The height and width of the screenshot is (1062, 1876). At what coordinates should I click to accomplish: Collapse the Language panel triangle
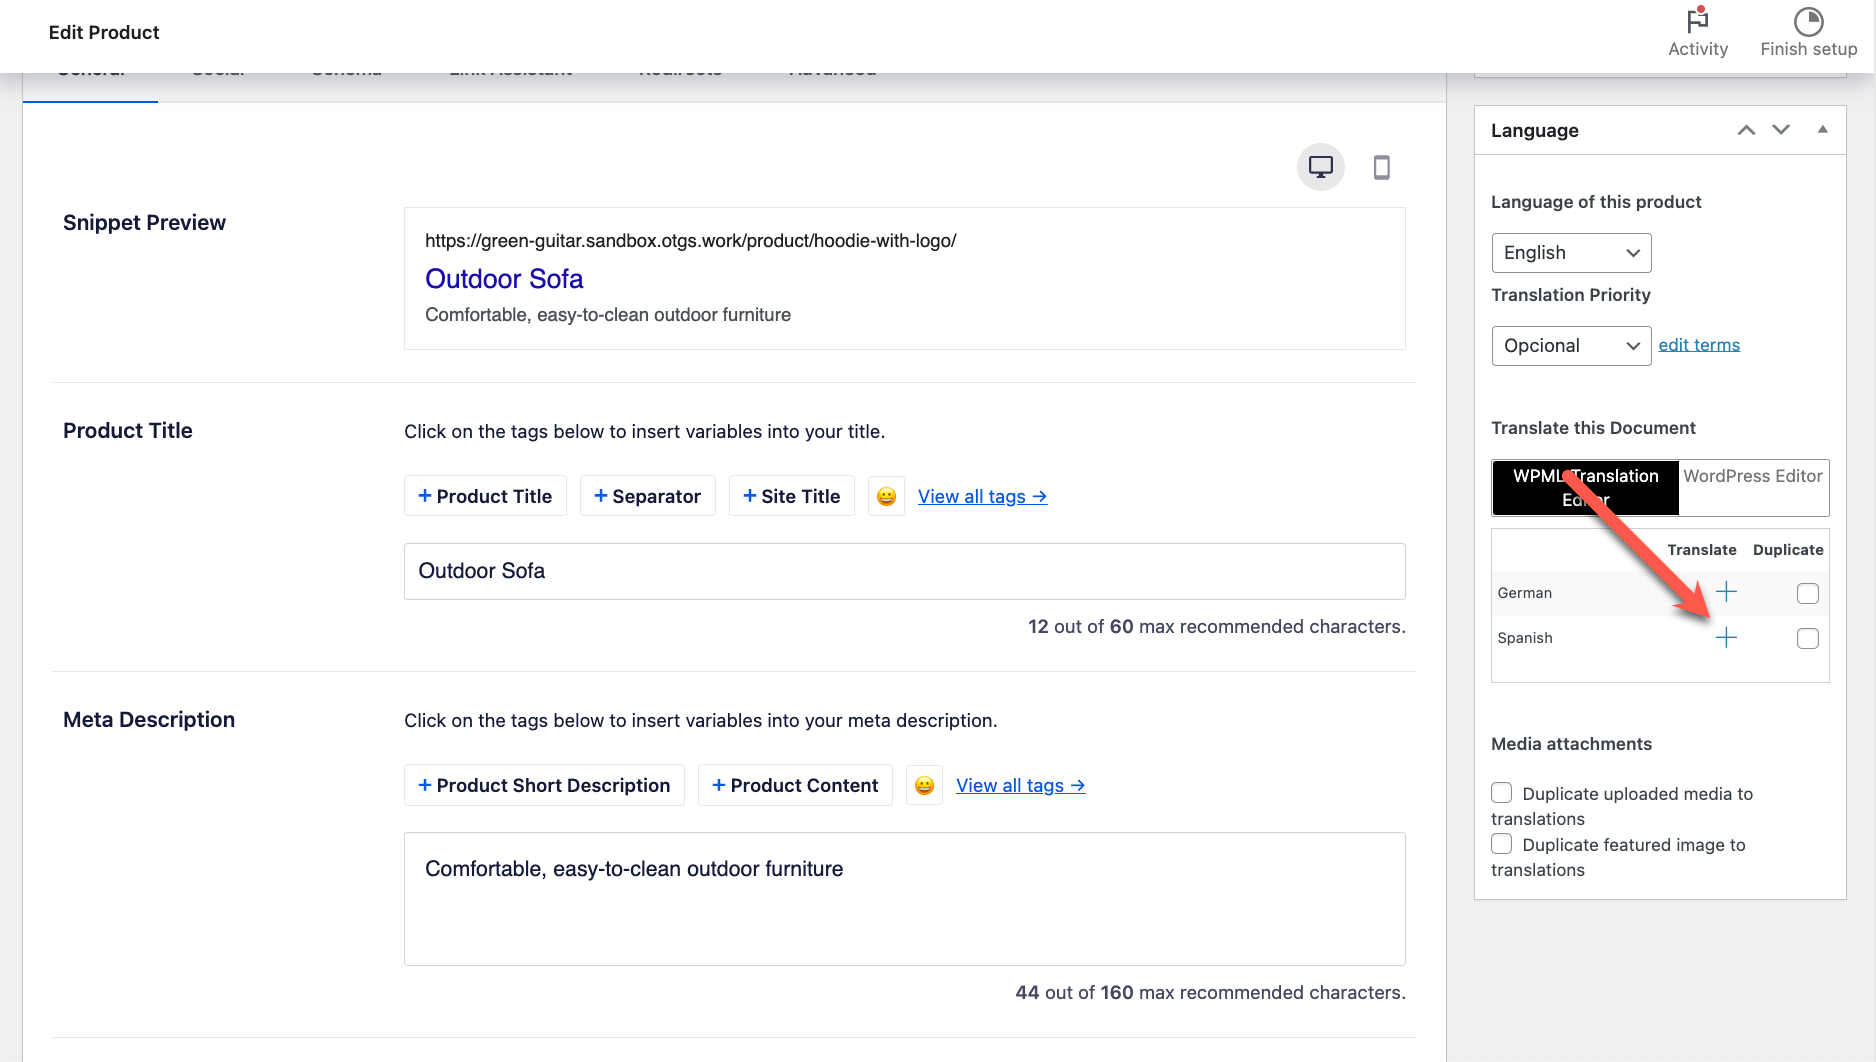click(x=1823, y=129)
